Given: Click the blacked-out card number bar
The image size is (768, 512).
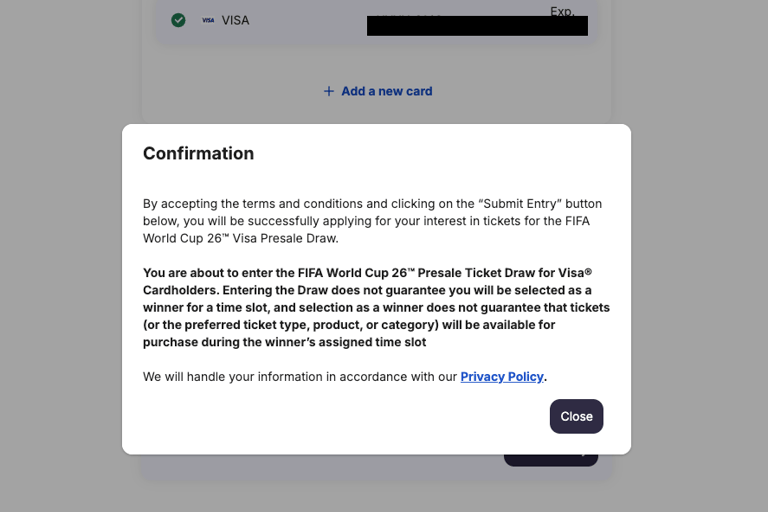Looking at the screenshot, I should (477, 25).
